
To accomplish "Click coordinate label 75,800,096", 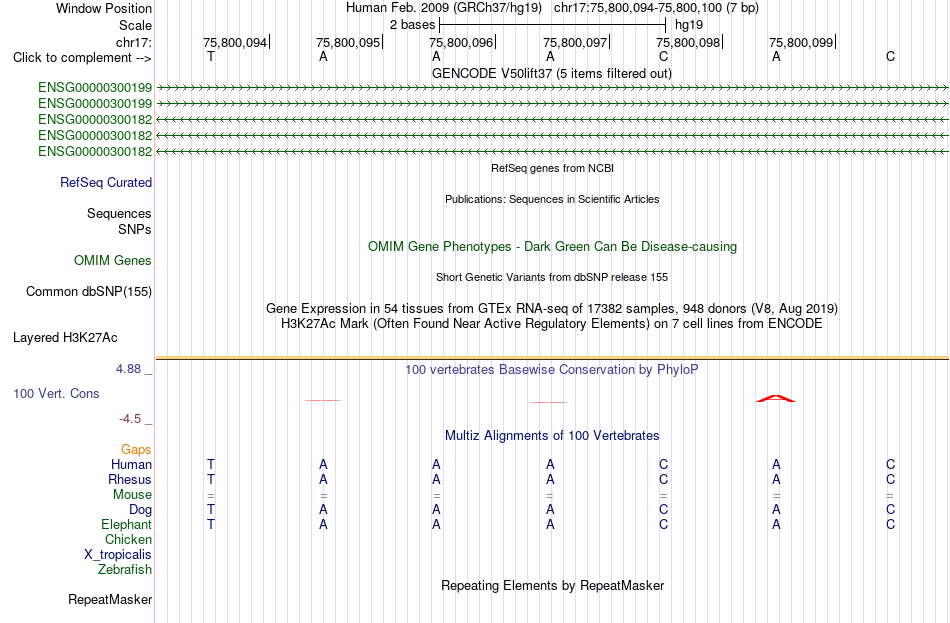I will (461, 42).
